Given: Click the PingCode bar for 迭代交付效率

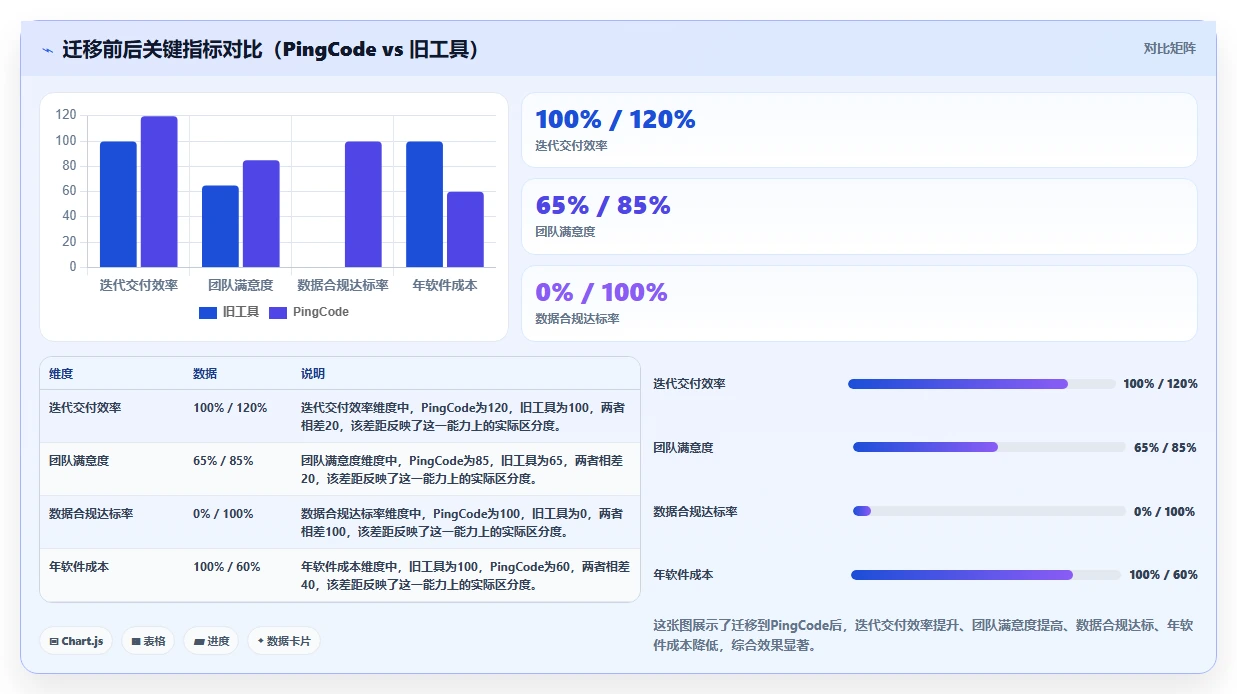Looking at the screenshot, I should click(159, 192).
